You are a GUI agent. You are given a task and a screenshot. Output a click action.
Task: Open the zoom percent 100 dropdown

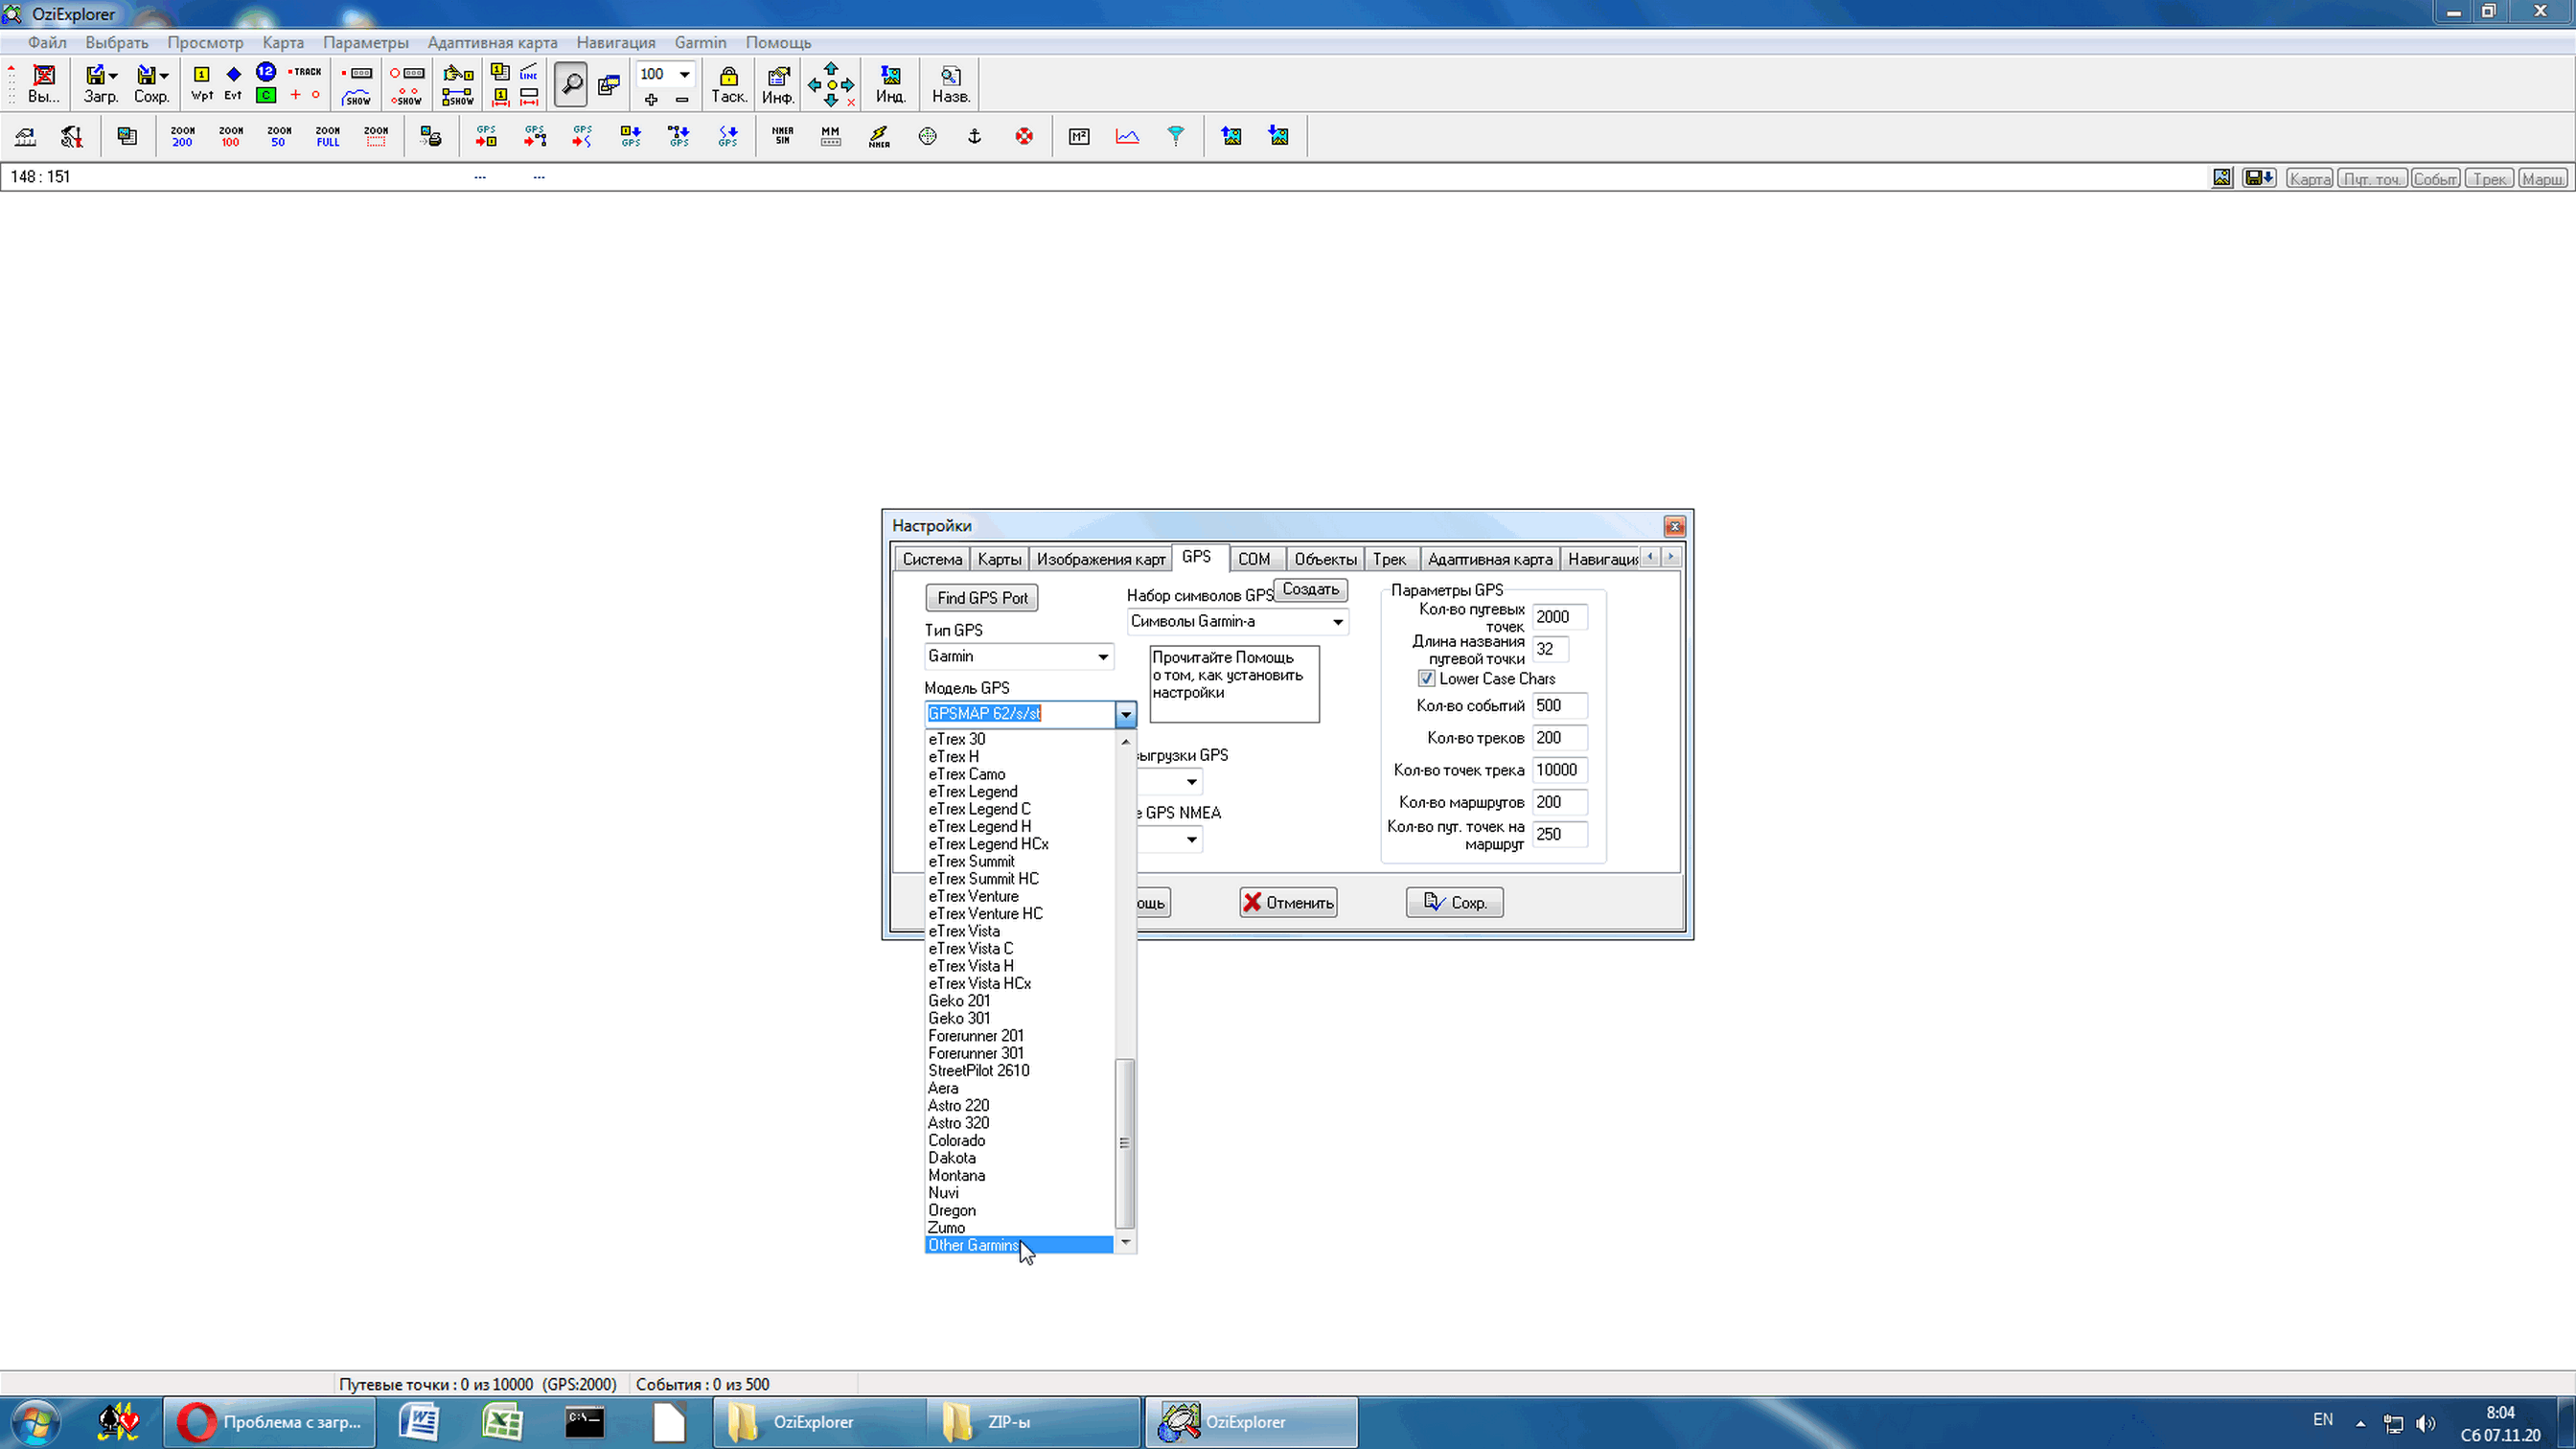(x=685, y=74)
